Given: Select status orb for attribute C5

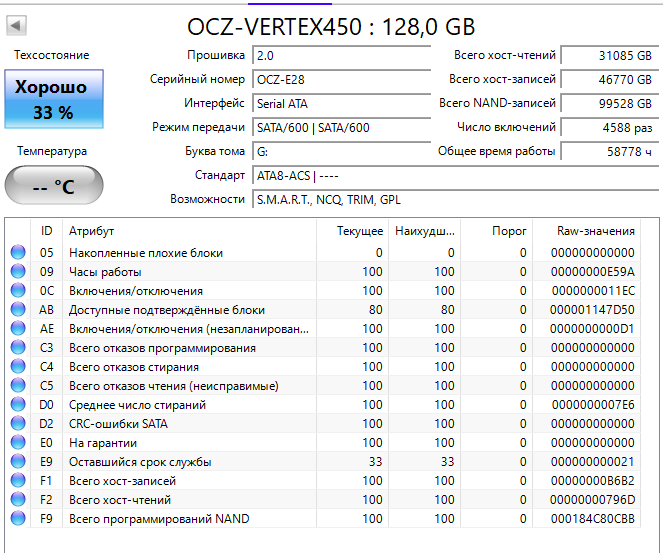Looking at the screenshot, I should (x=18, y=385).
